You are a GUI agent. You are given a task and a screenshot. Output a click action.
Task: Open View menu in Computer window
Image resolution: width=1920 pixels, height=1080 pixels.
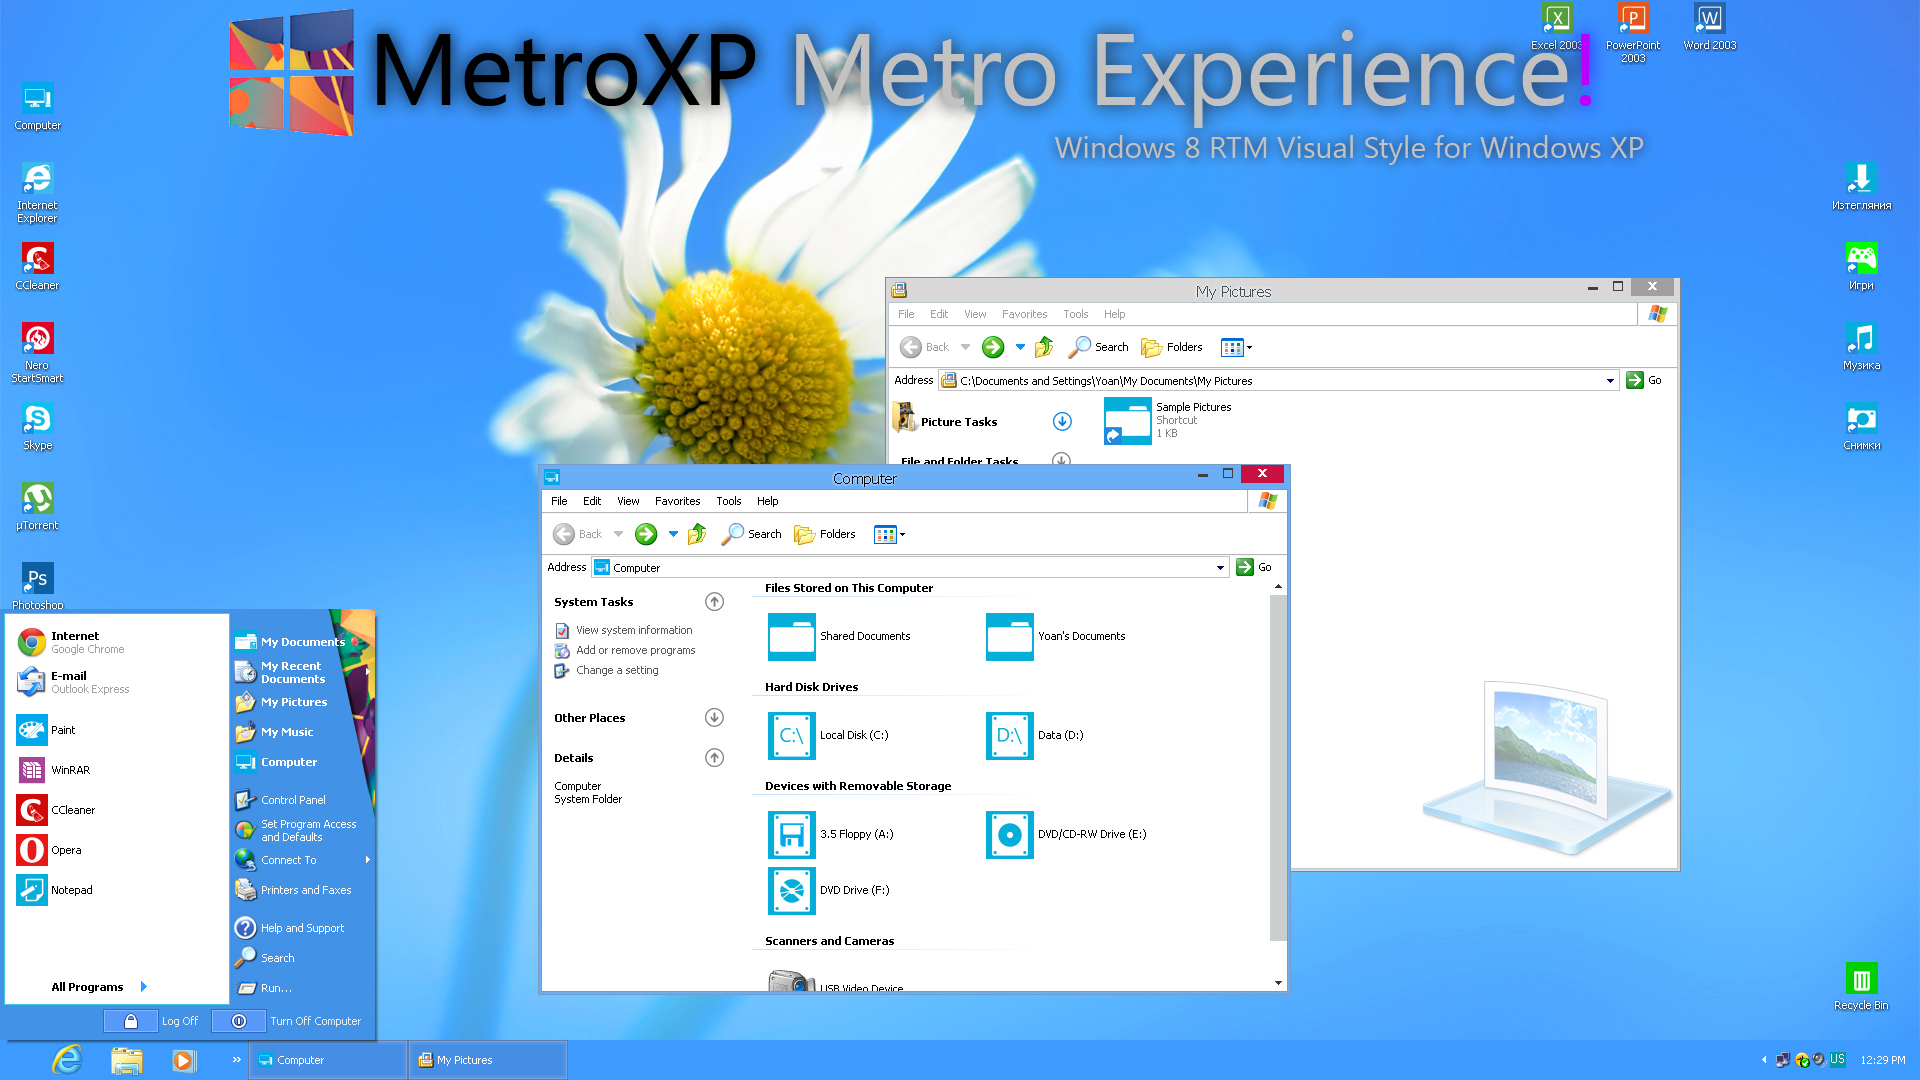tap(628, 501)
